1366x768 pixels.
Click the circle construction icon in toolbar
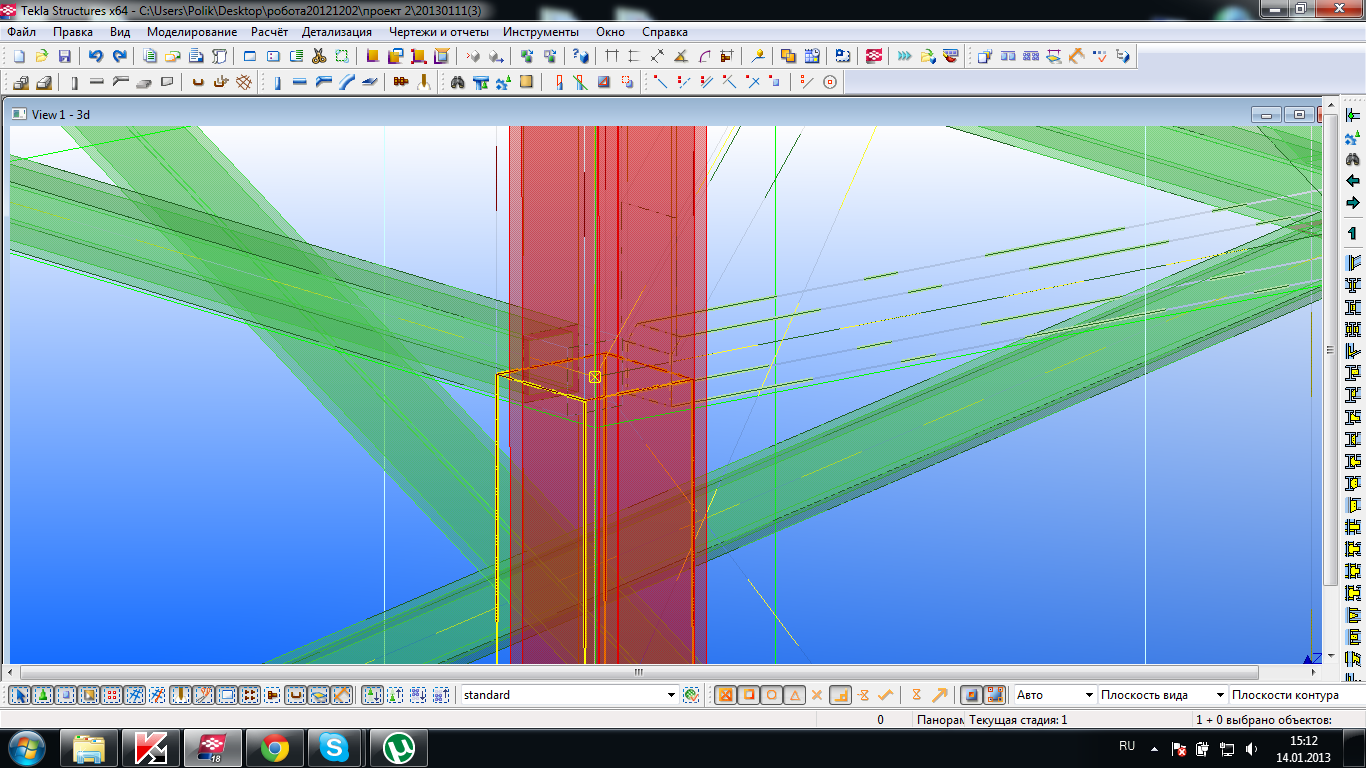(x=830, y=82)
